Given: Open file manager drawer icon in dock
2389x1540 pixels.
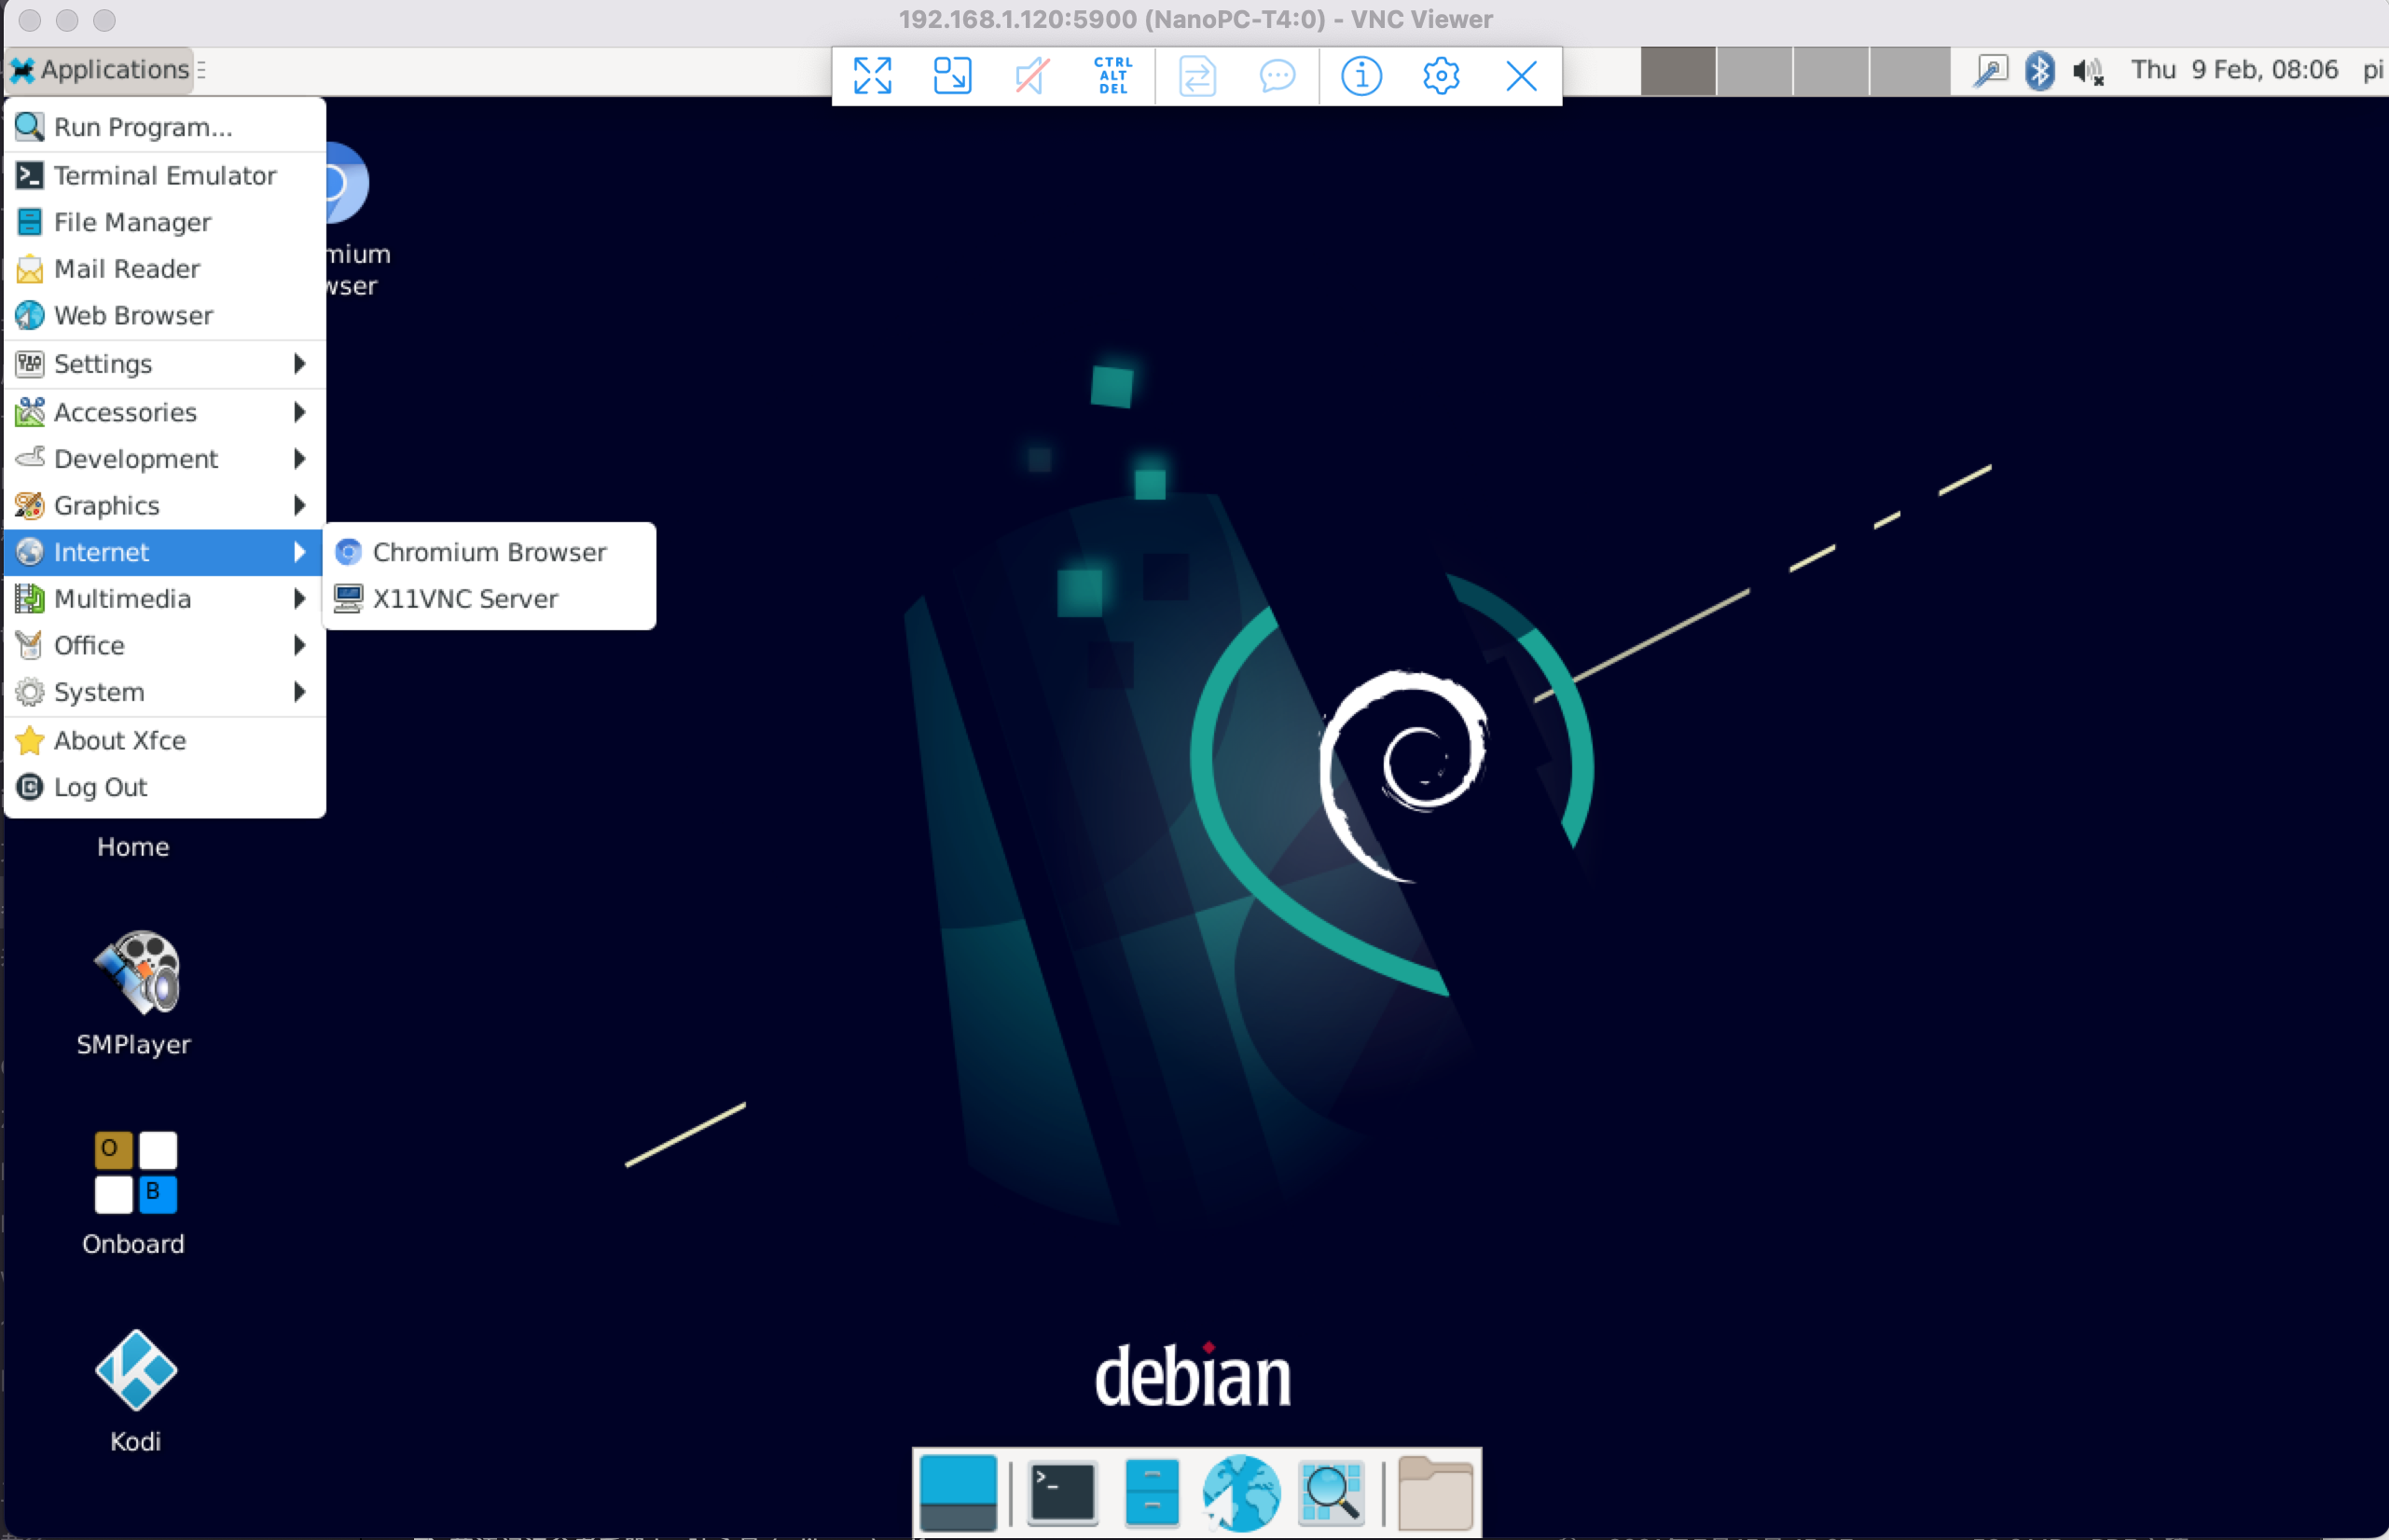Looking at the screenshot, I should (x=1151, y=1493).
